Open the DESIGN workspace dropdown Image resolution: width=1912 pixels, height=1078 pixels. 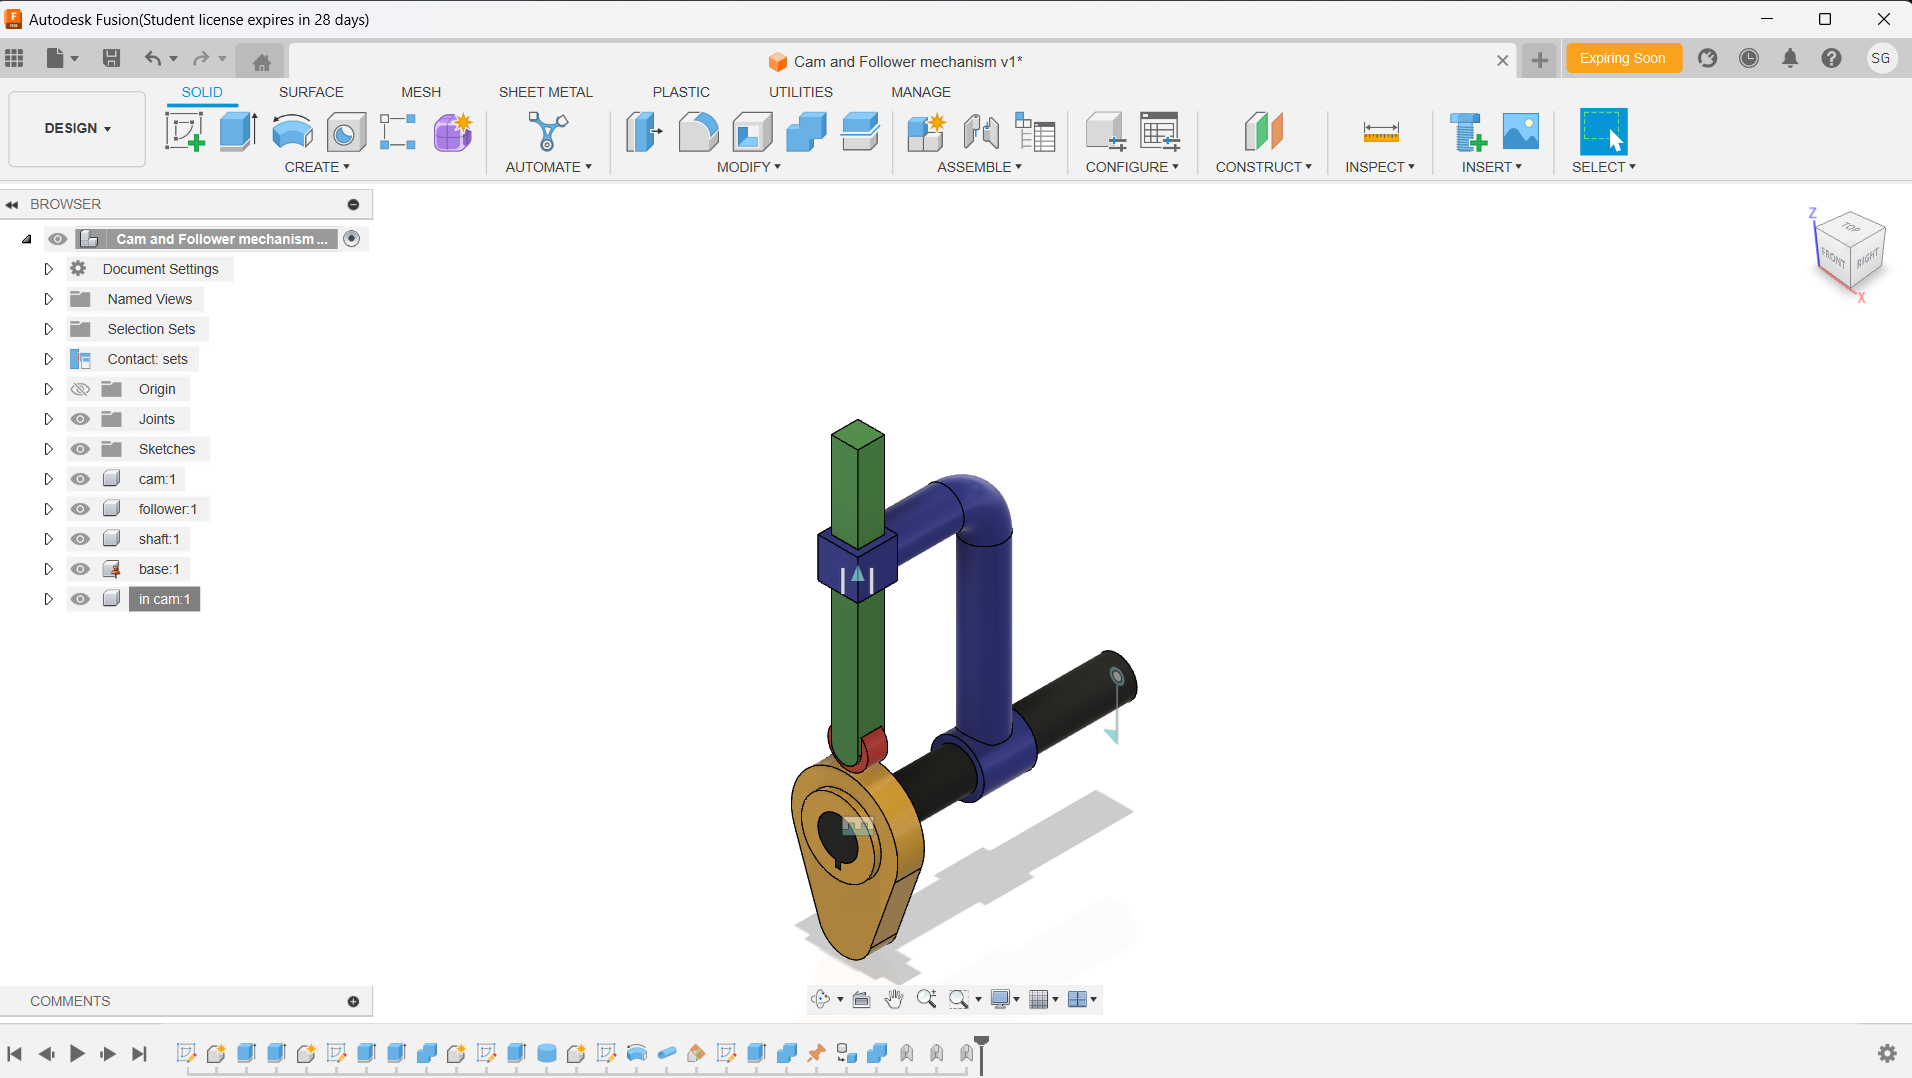point(77,128)
